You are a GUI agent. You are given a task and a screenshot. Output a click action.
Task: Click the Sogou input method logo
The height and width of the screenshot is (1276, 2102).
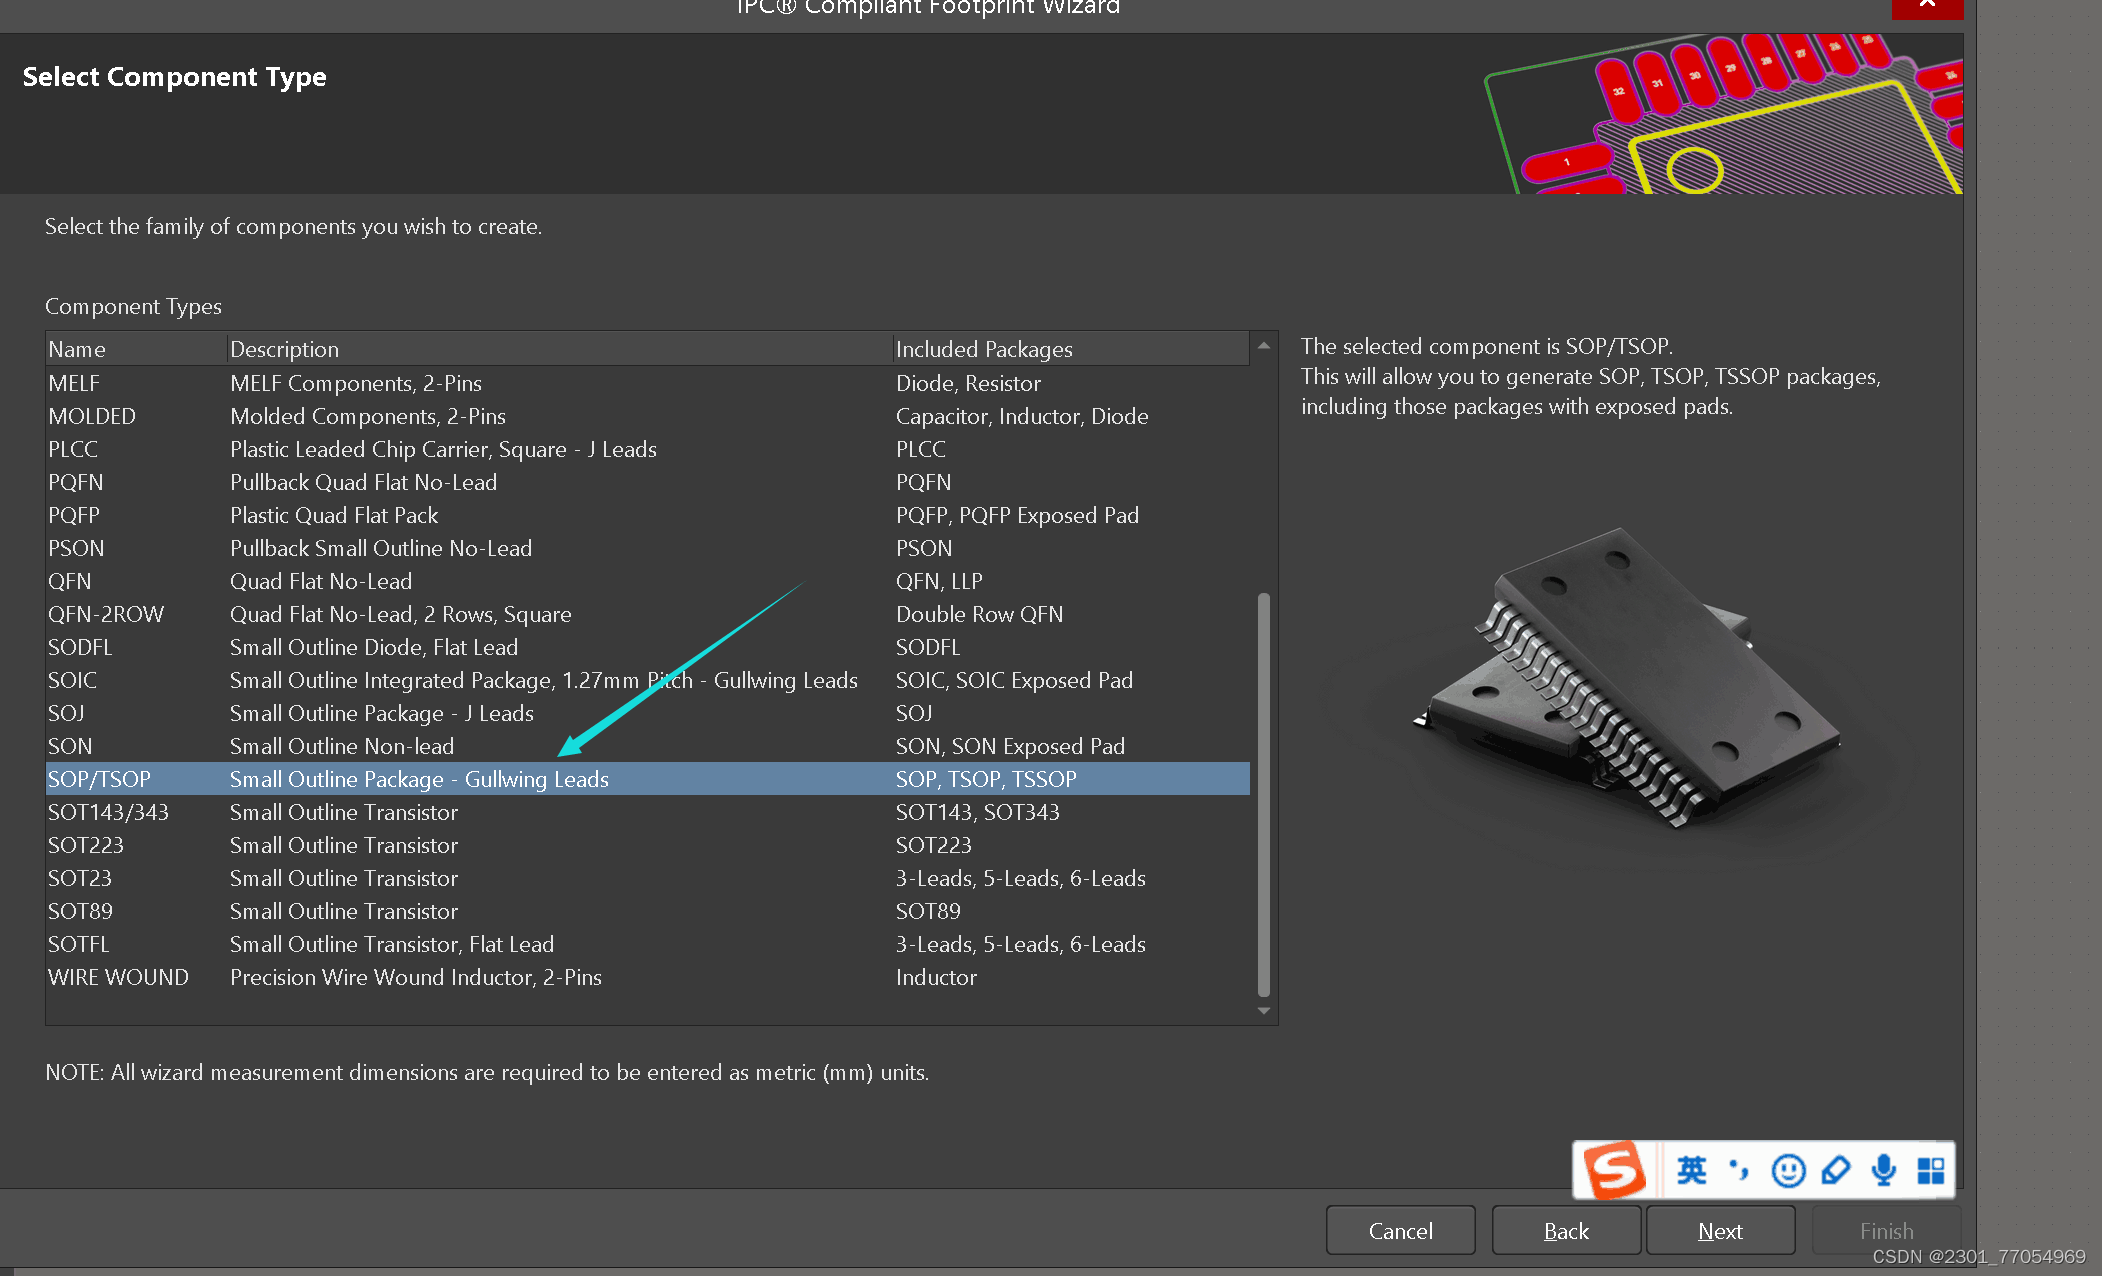tap(1616, 1169)
